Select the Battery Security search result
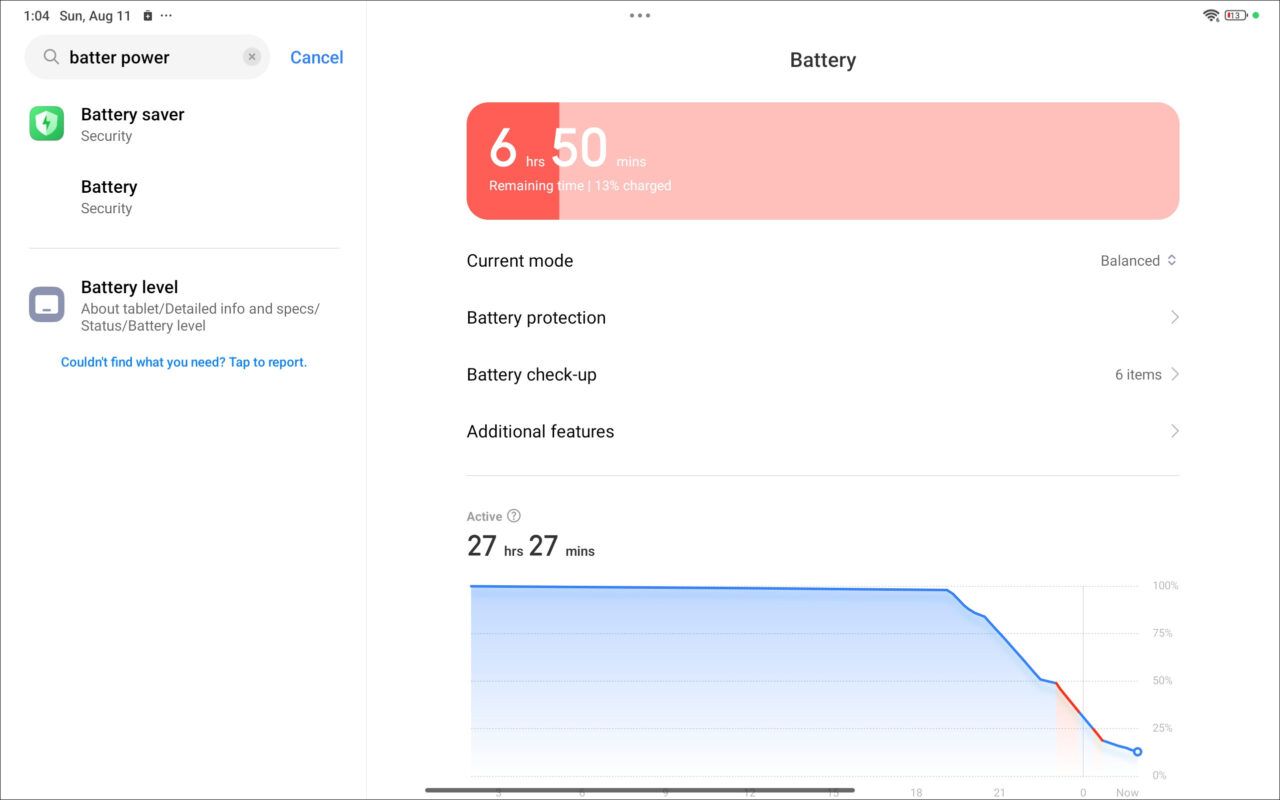 108,195
